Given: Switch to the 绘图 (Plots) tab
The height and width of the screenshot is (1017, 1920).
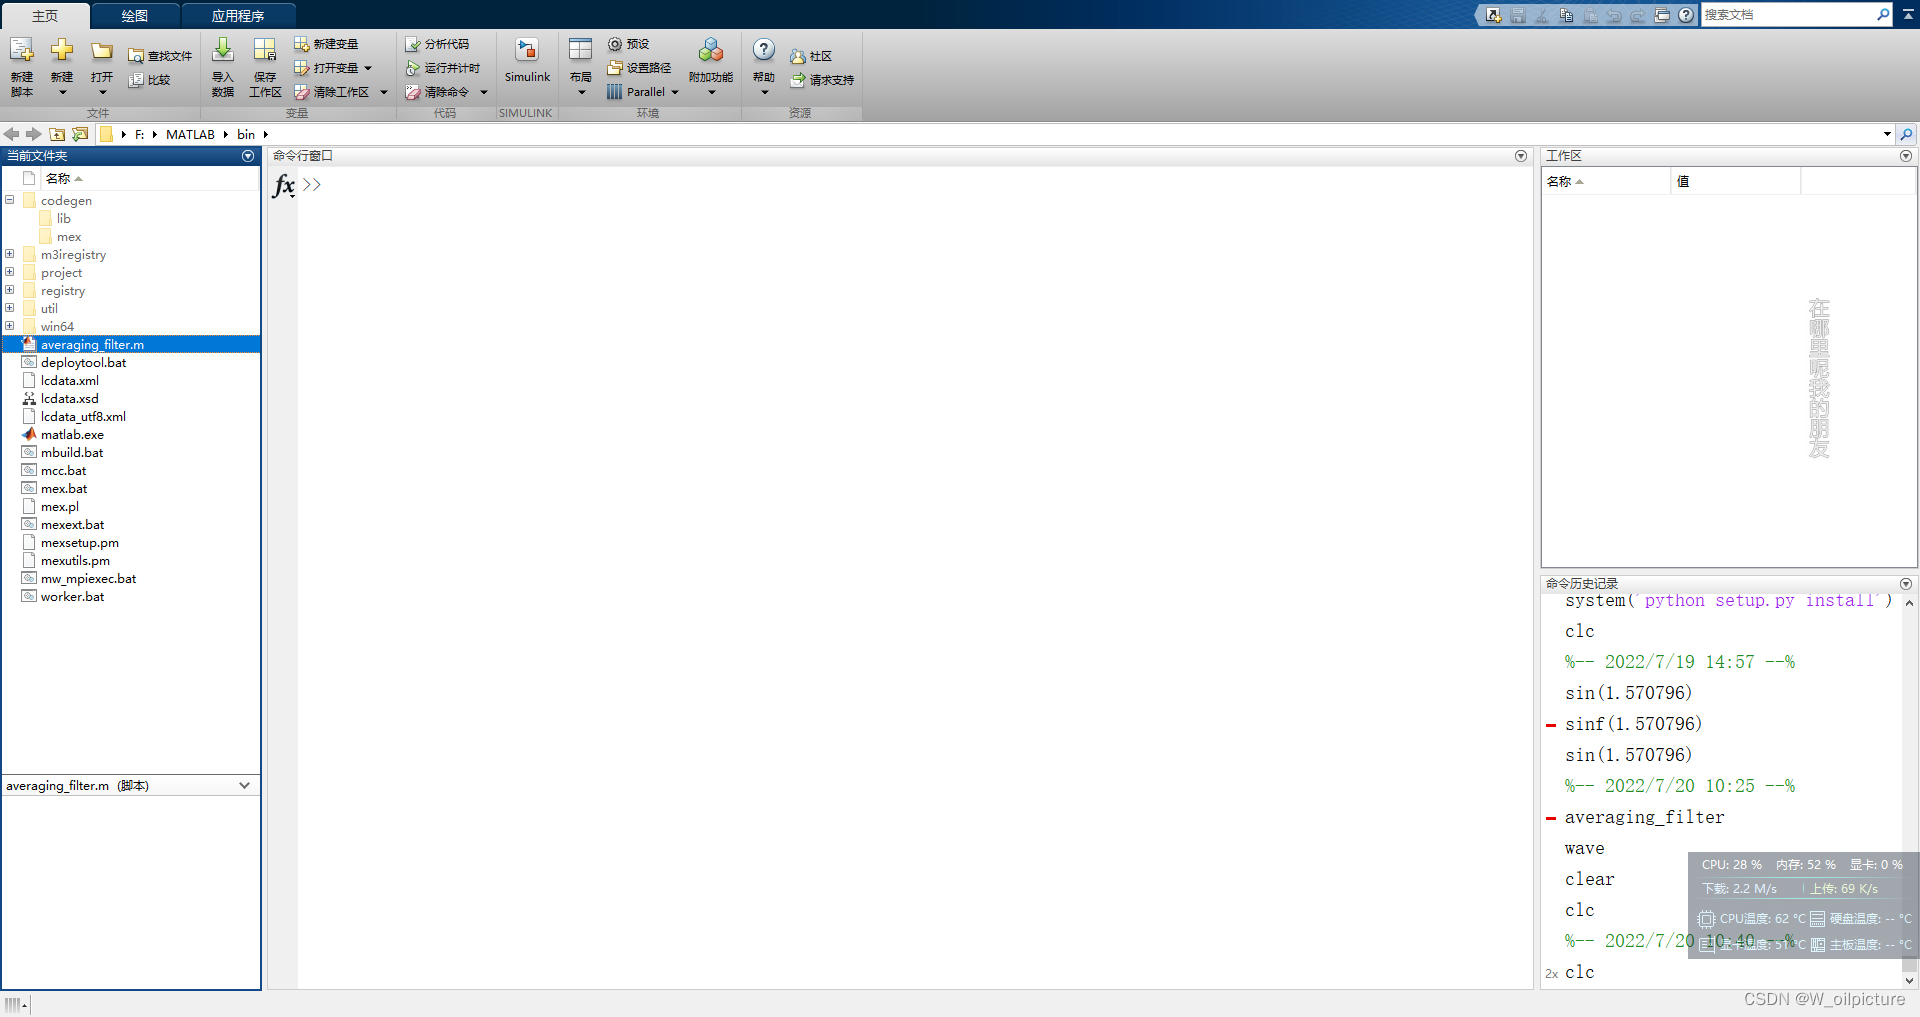Looking at the screenshot, I should [135, 16].
